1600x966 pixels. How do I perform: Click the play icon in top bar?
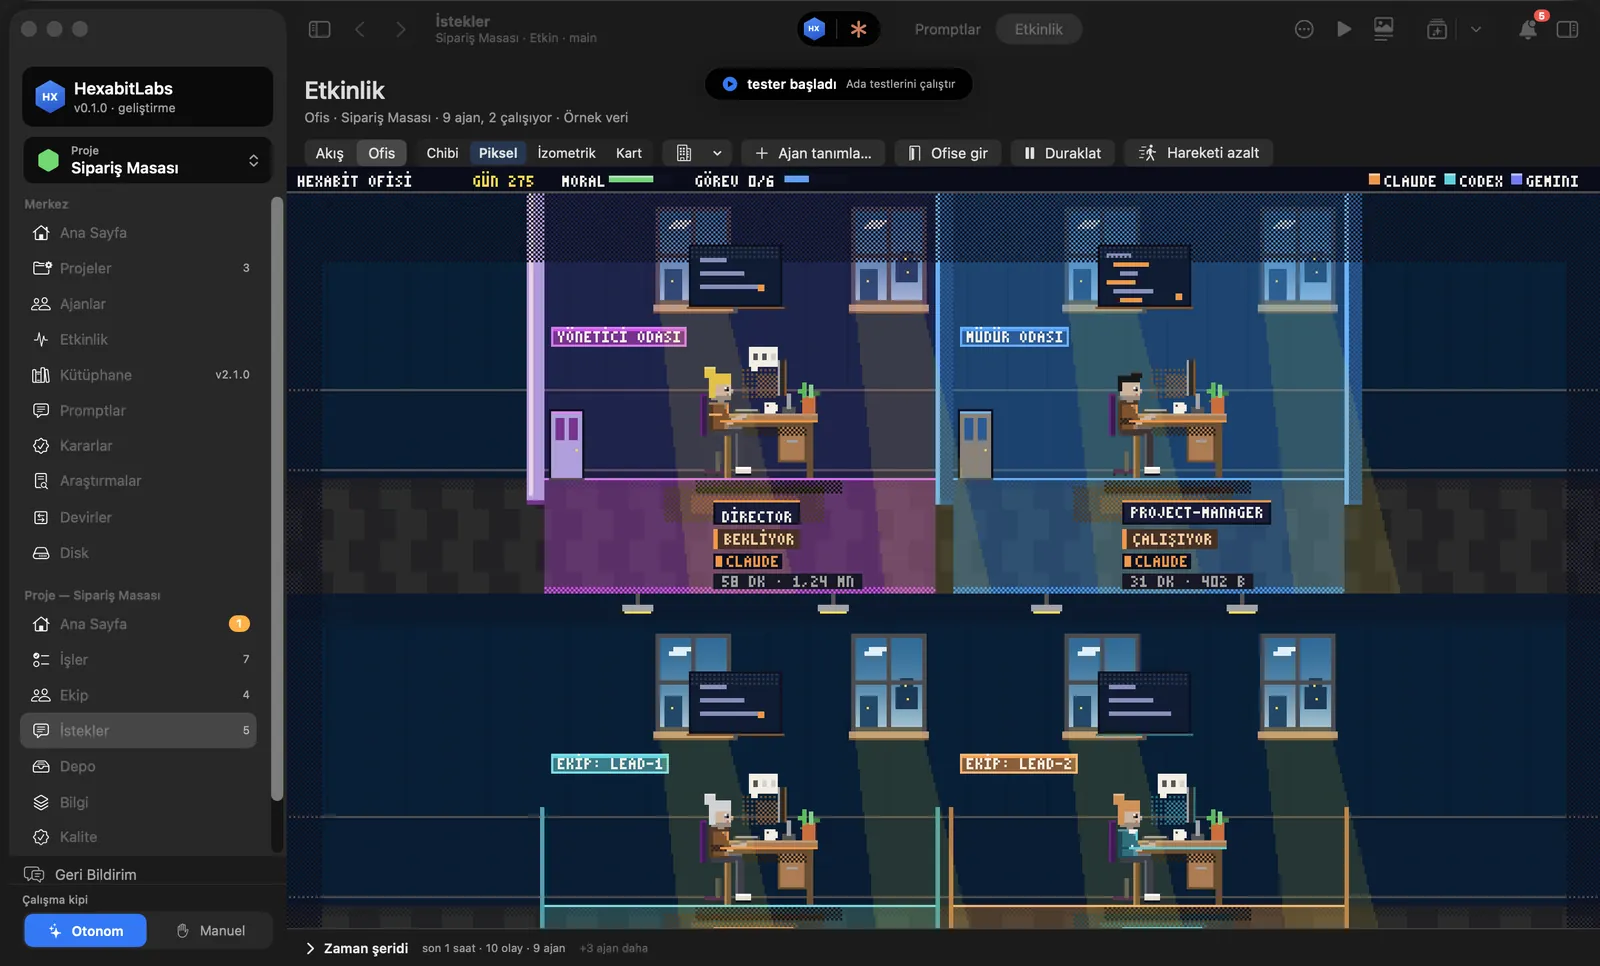(x=1344, y=29)
